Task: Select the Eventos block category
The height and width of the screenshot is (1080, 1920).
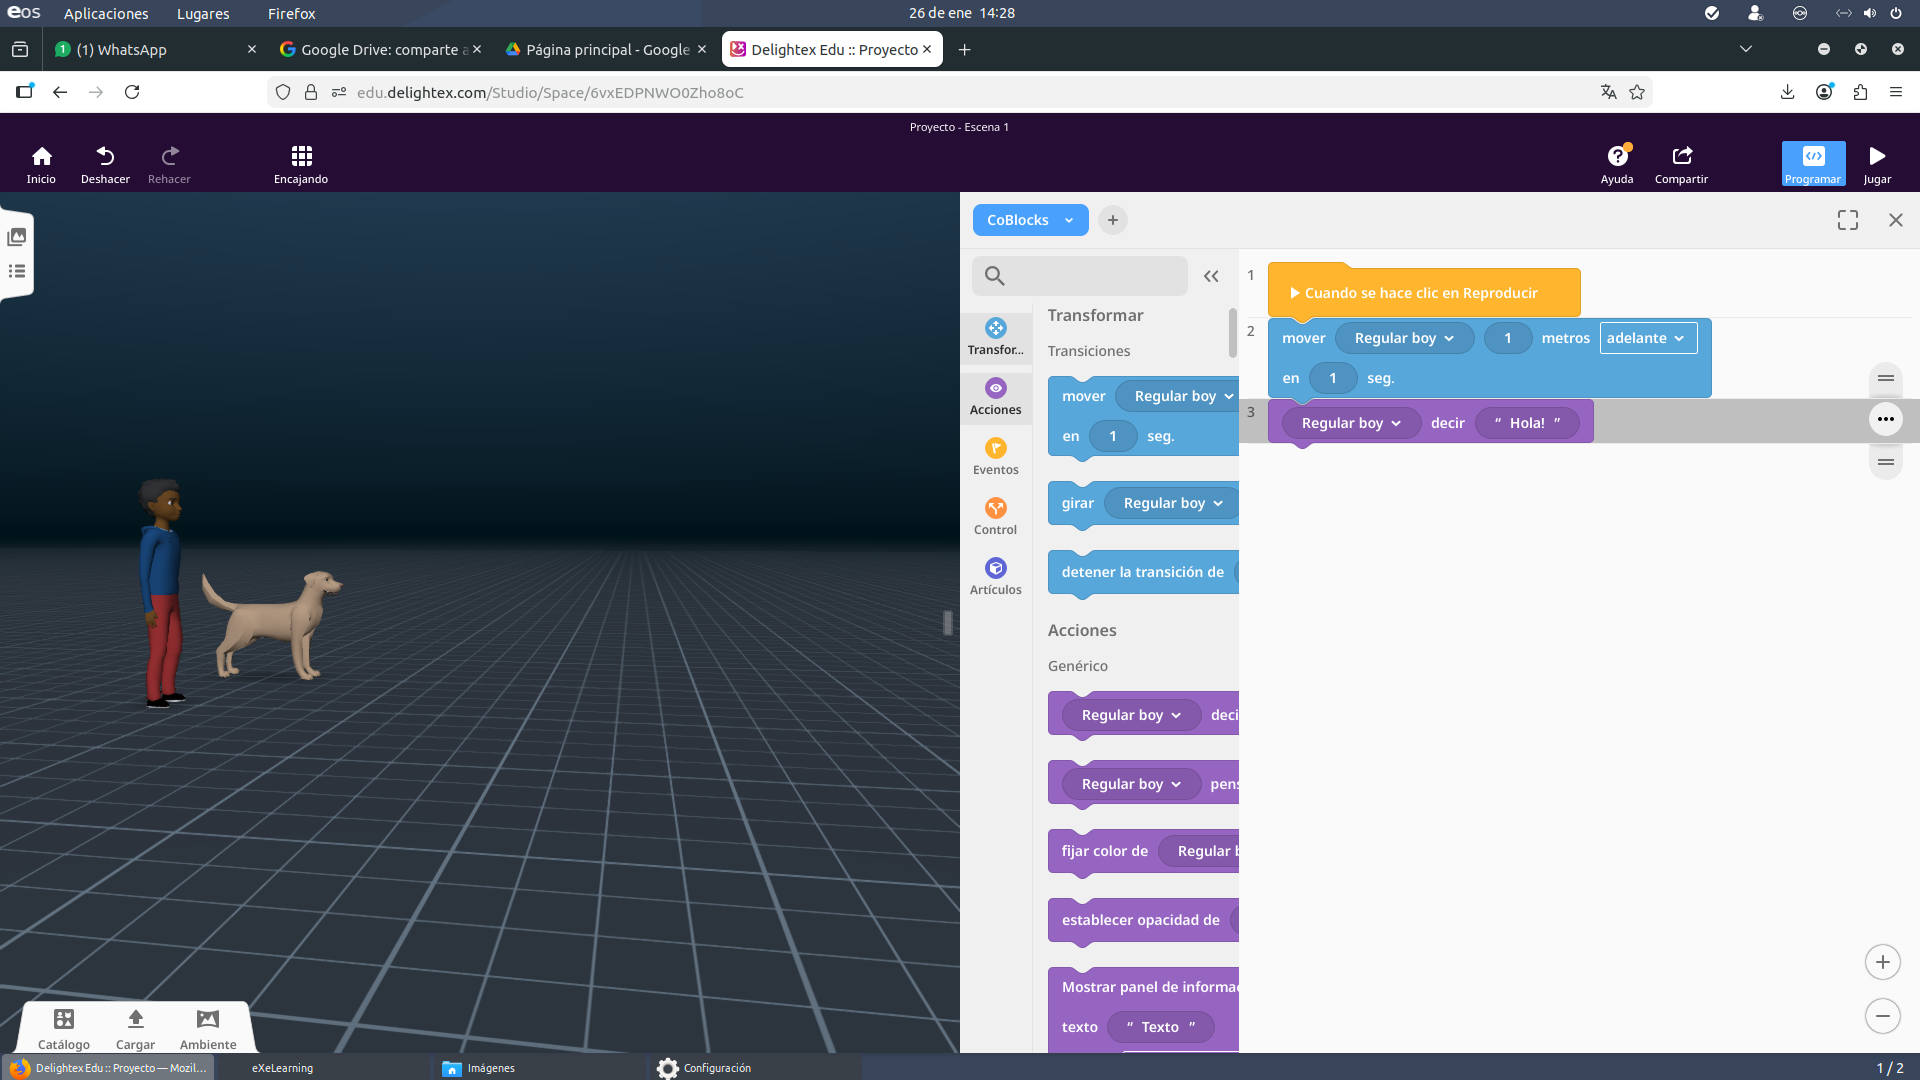Action: point(995,456)
